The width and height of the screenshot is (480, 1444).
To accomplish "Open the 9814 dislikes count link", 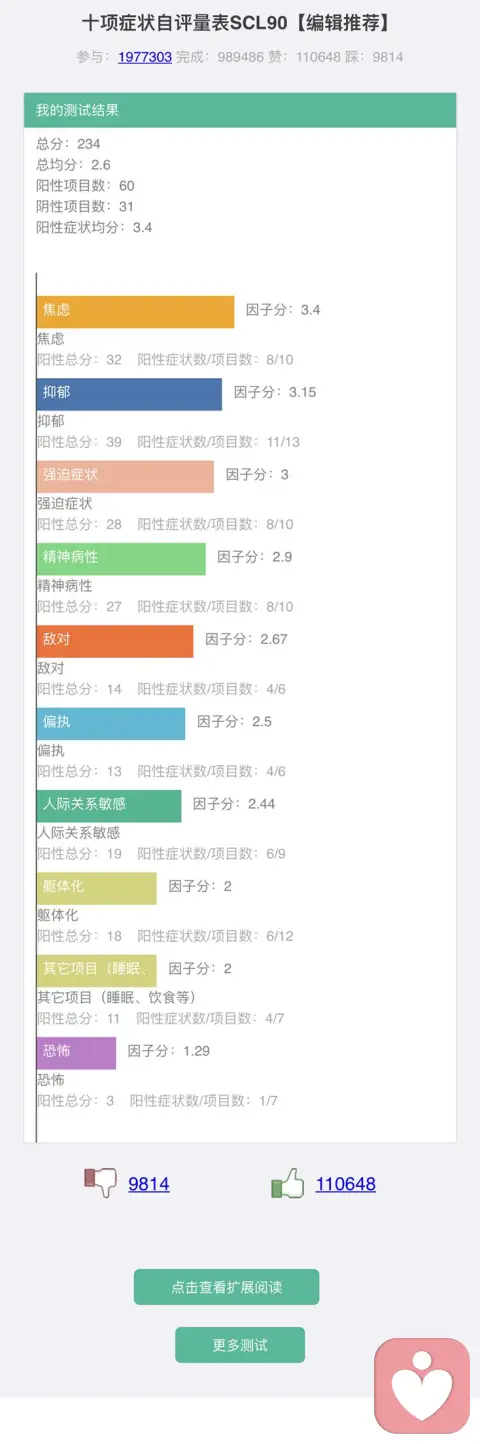I will [x=149, y=1184].
